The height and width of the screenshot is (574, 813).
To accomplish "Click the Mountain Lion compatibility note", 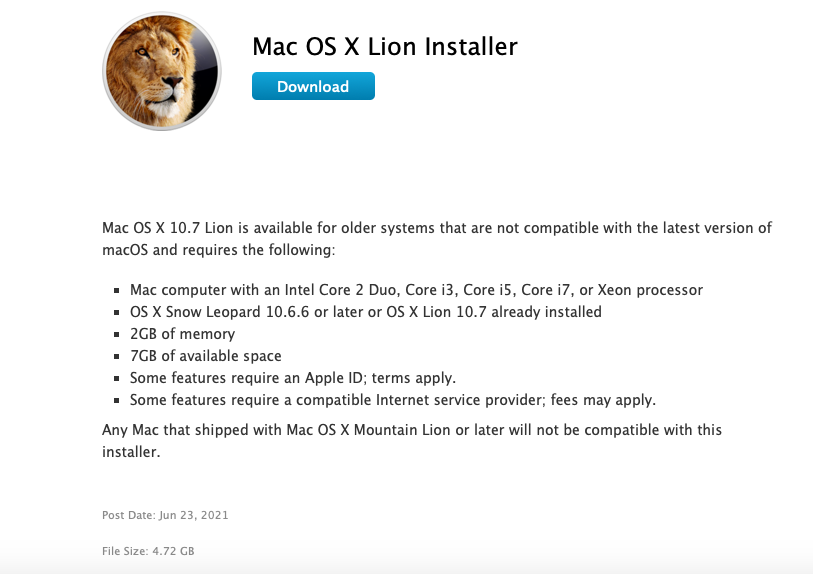I will click(x=412, y=440).
